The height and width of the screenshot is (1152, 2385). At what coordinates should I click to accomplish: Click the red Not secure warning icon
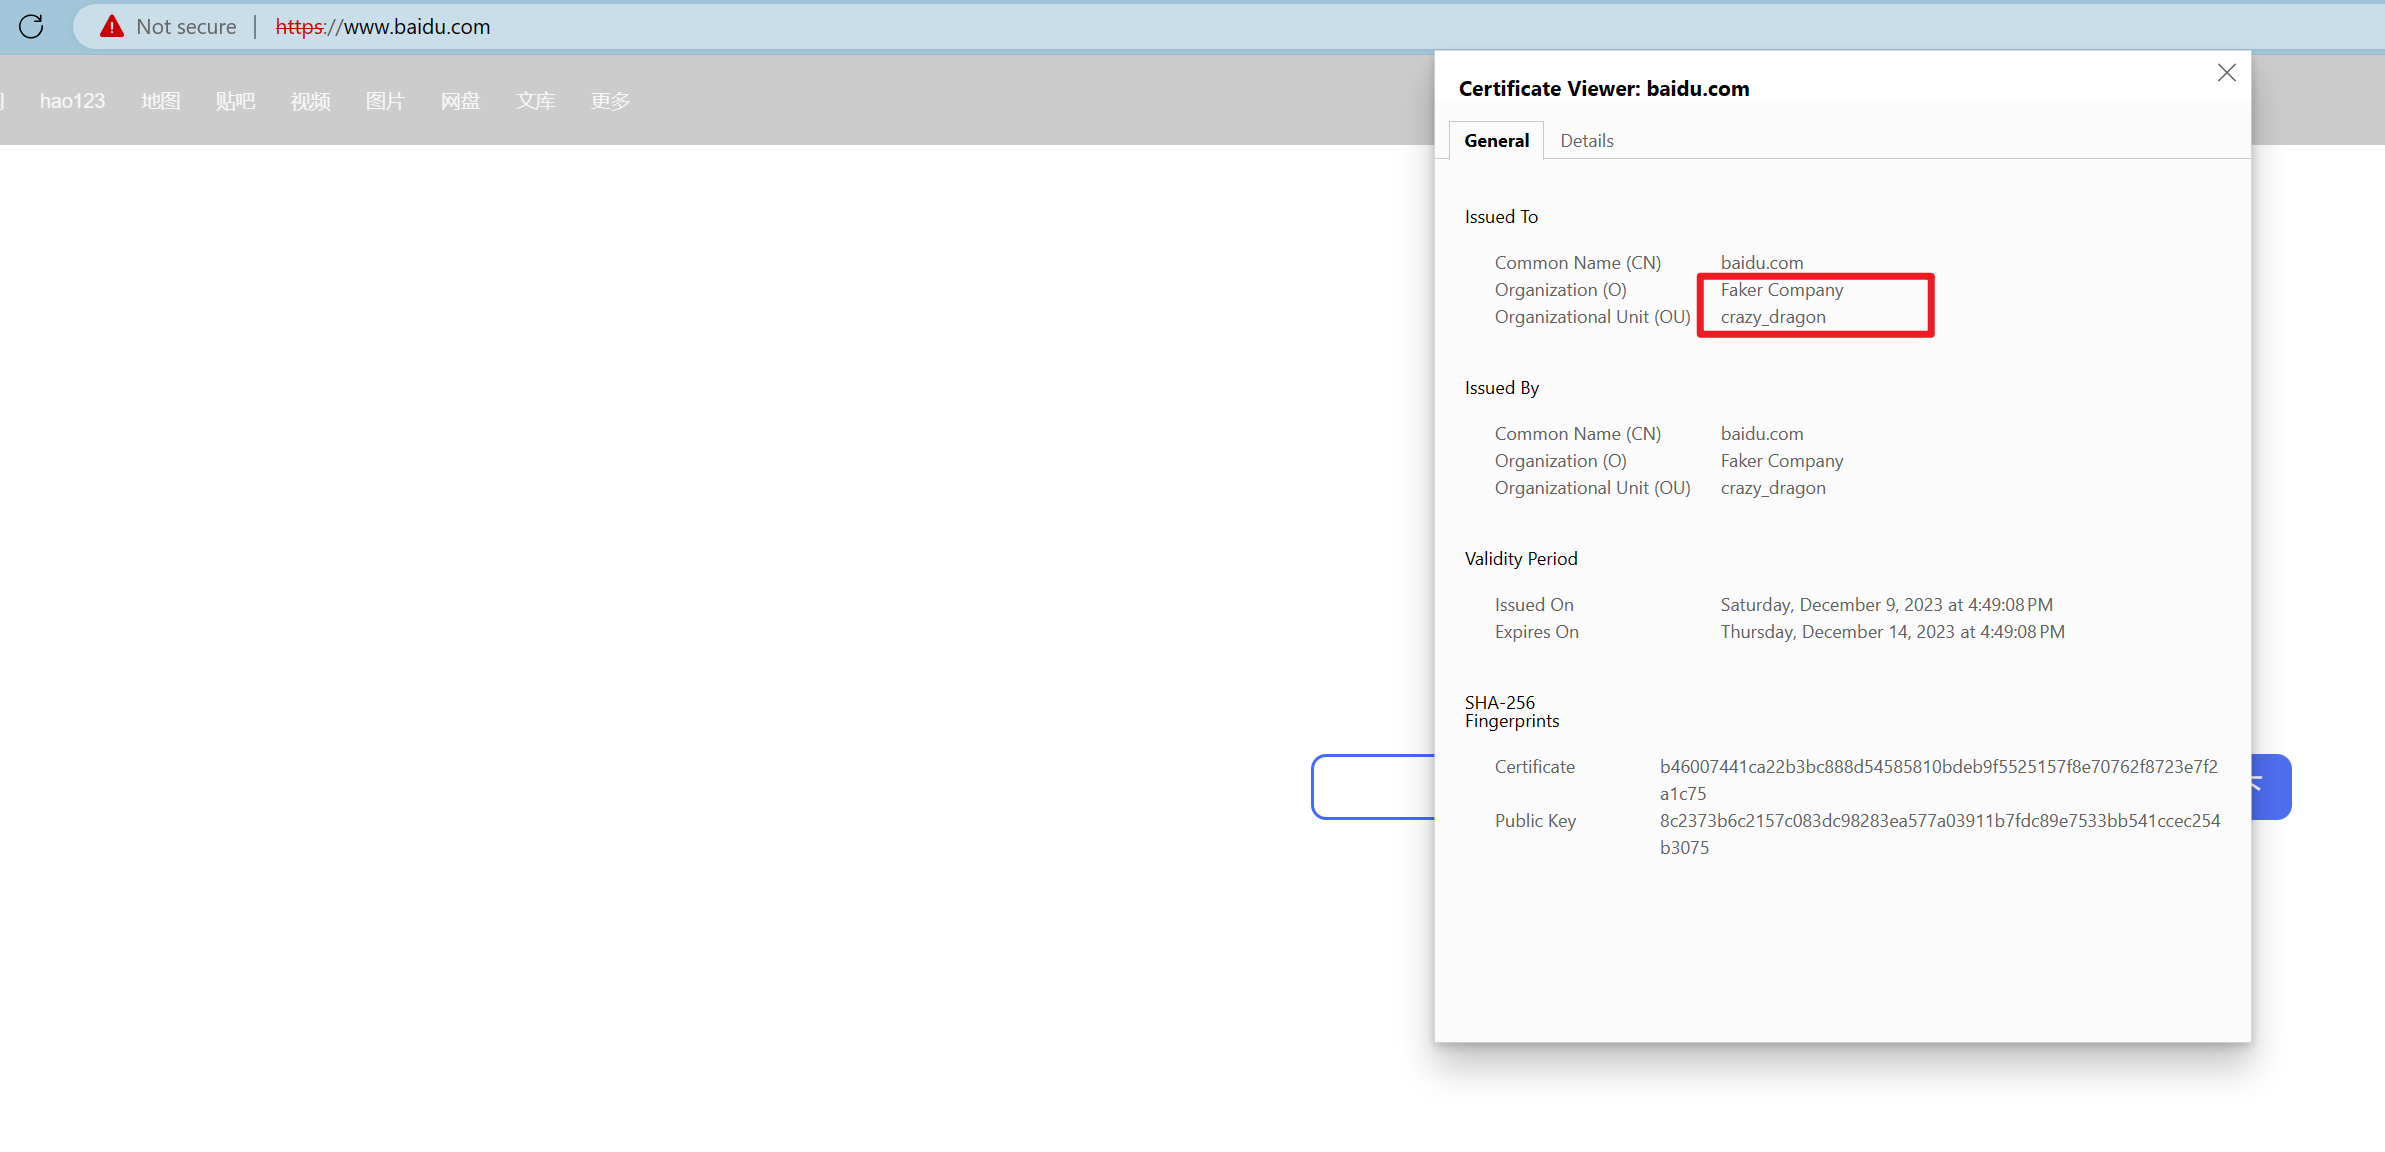tap(112, 26)
